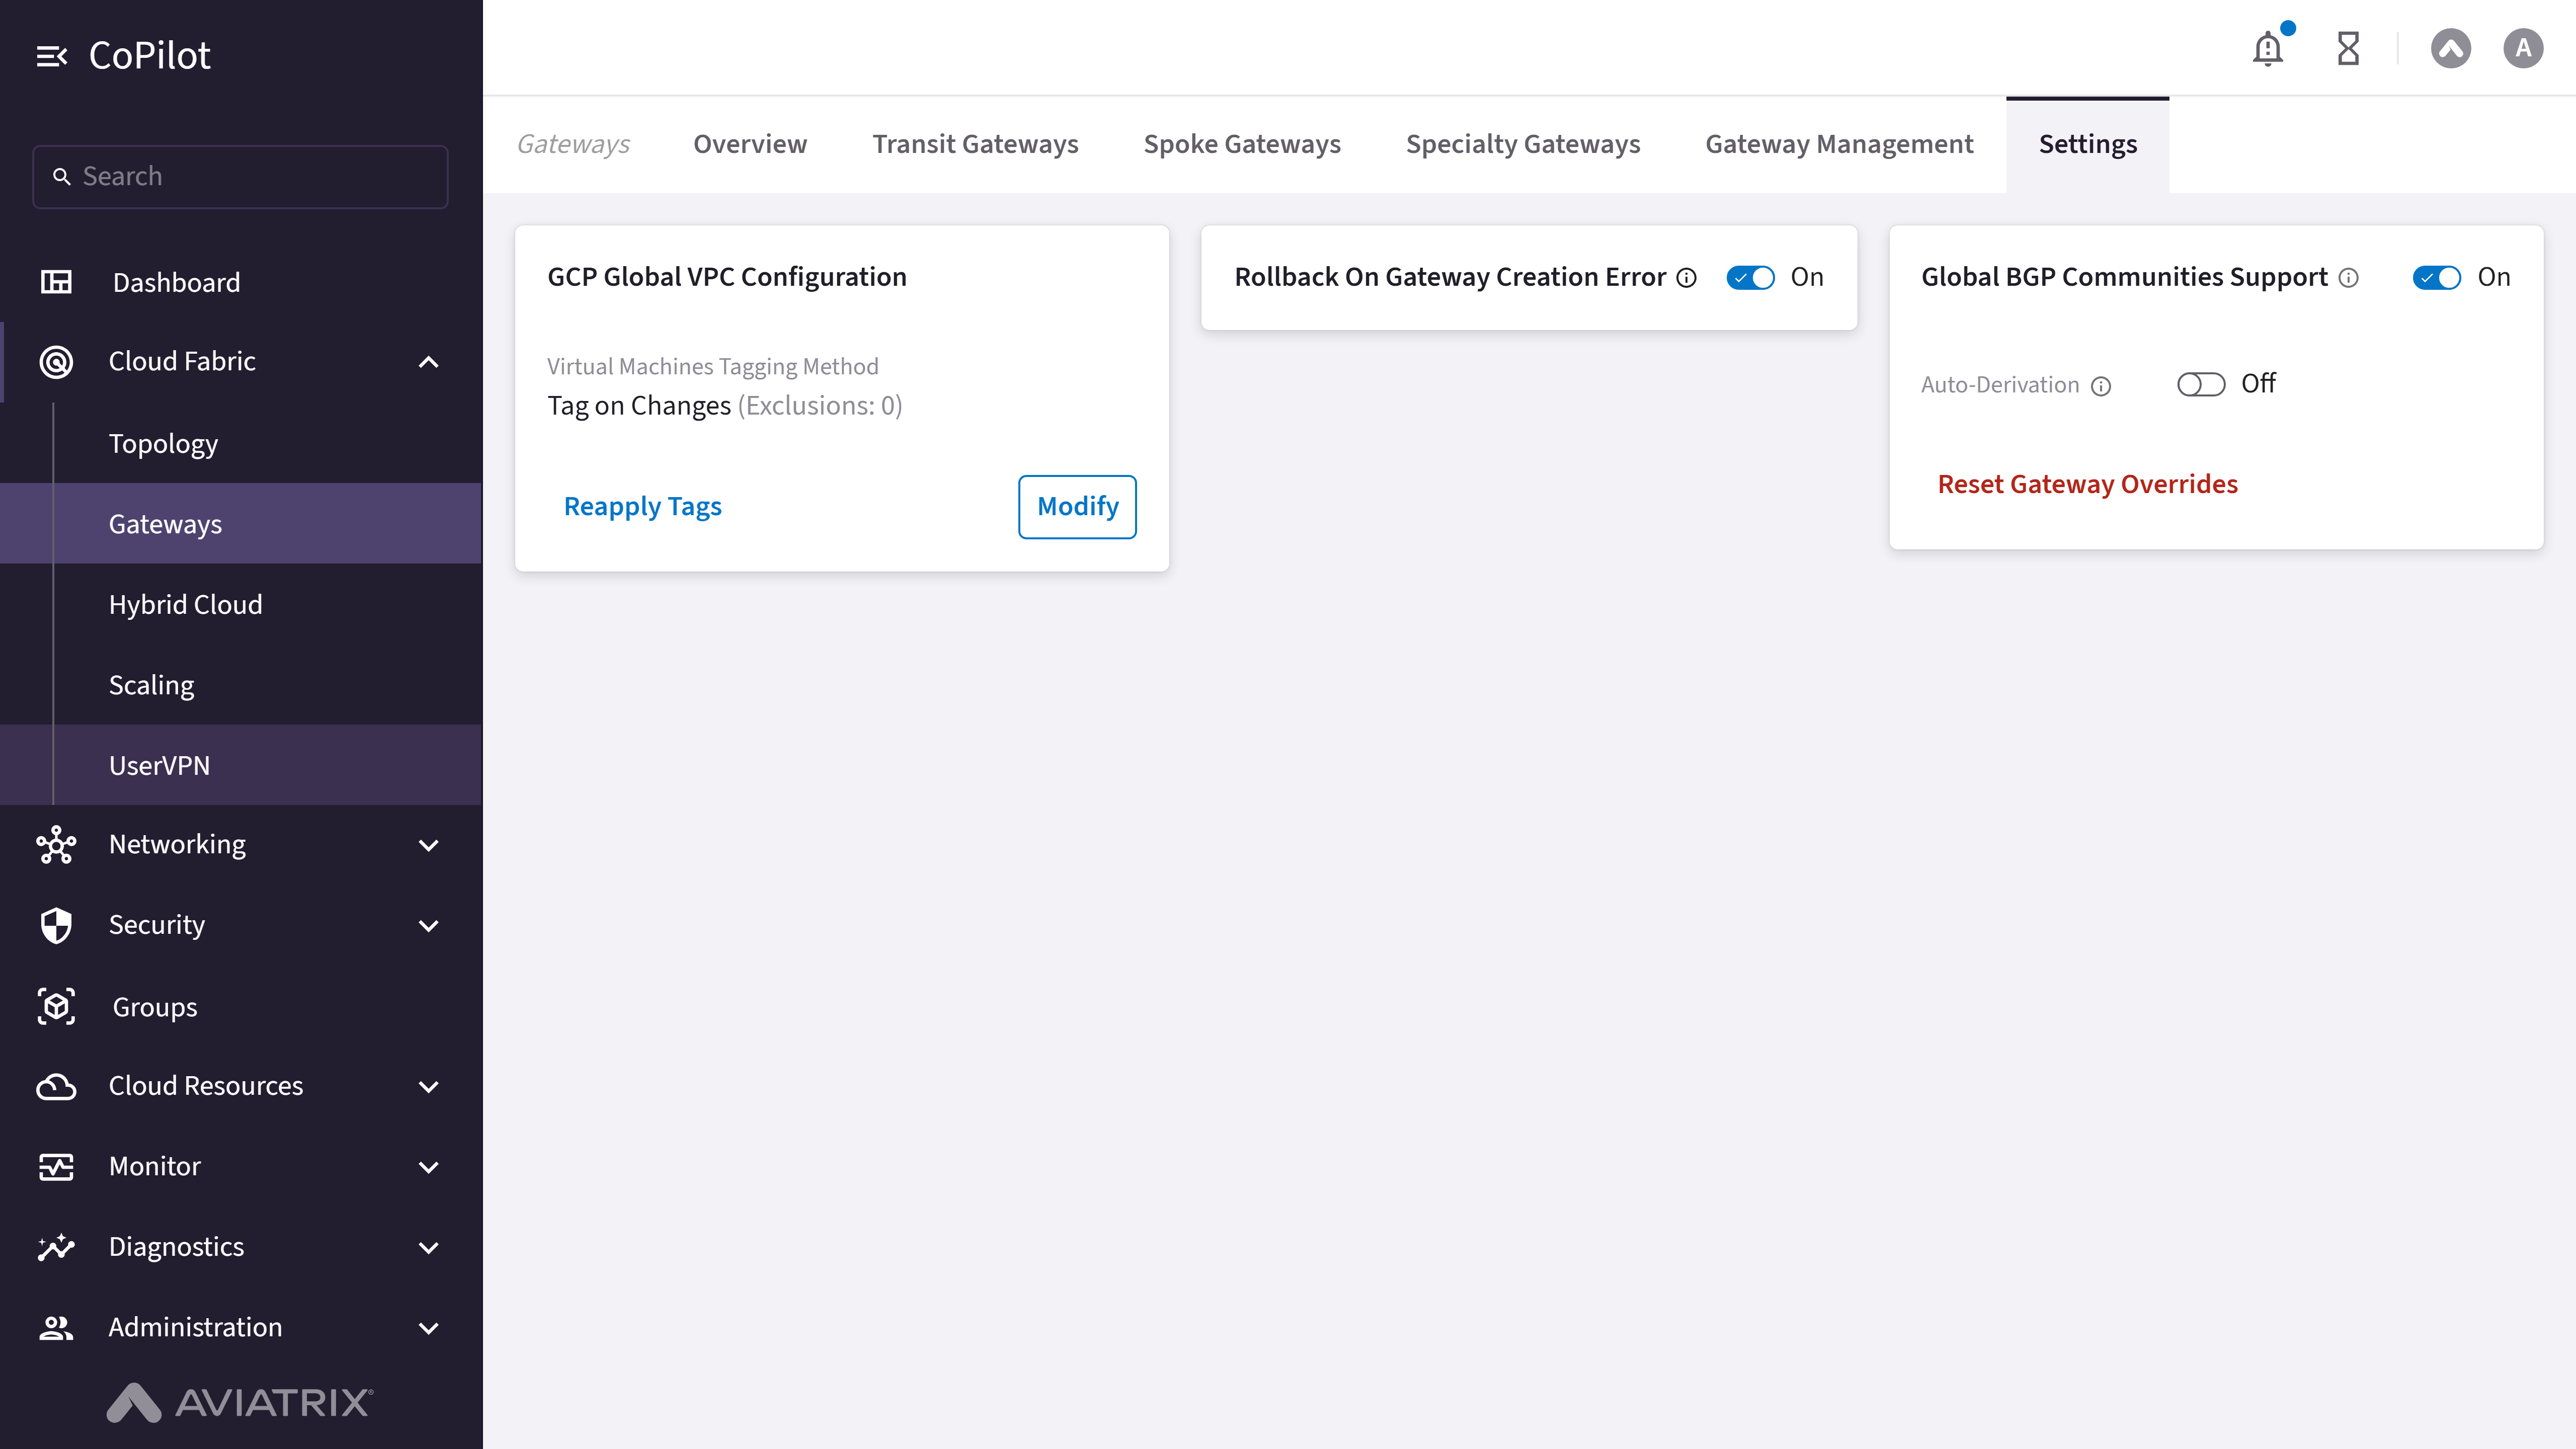The height and width of the screenshot is (1449, 2576).
Task: Show info for Rollback On Gateway Creation Error
Action: click(x=1686, y=278)
